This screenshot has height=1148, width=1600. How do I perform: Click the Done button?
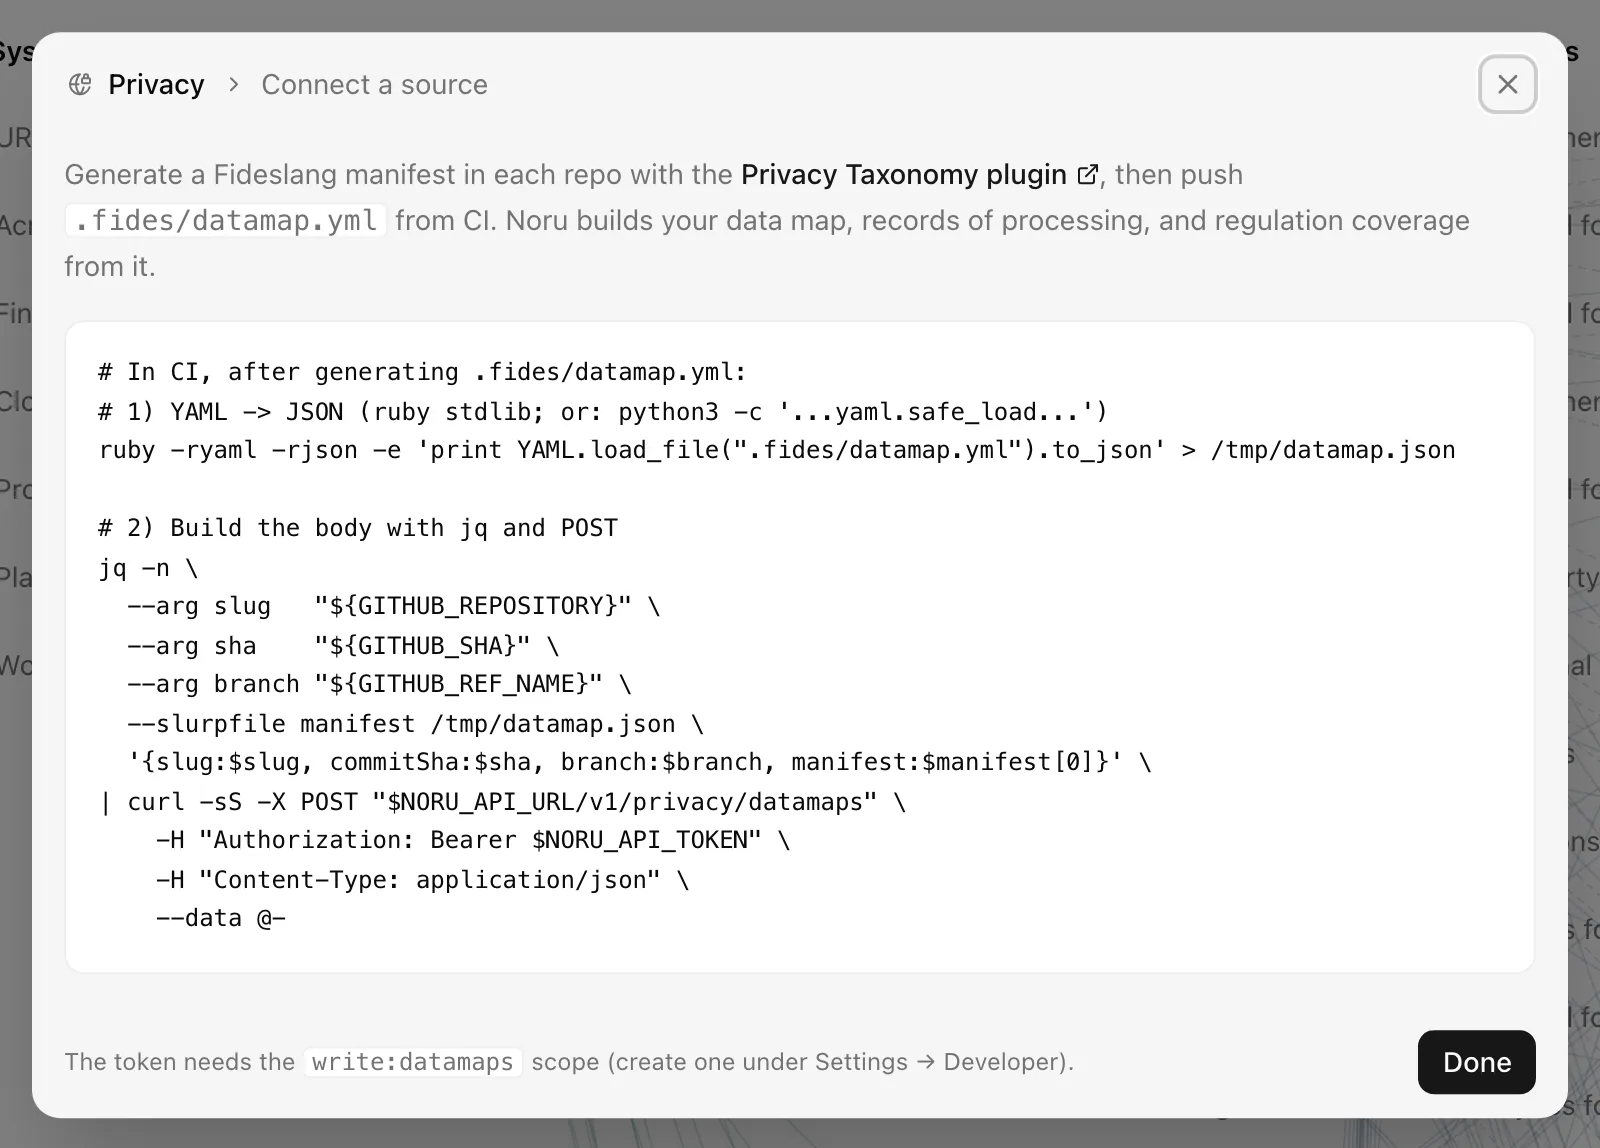click(x=1476, y=1062)
